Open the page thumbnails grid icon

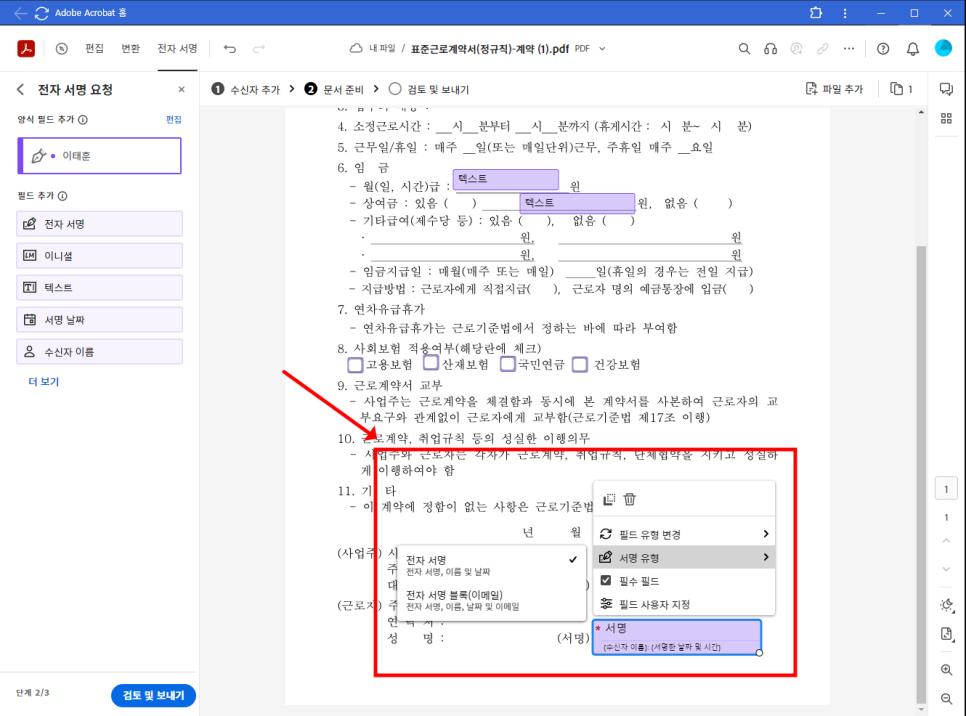946,118
